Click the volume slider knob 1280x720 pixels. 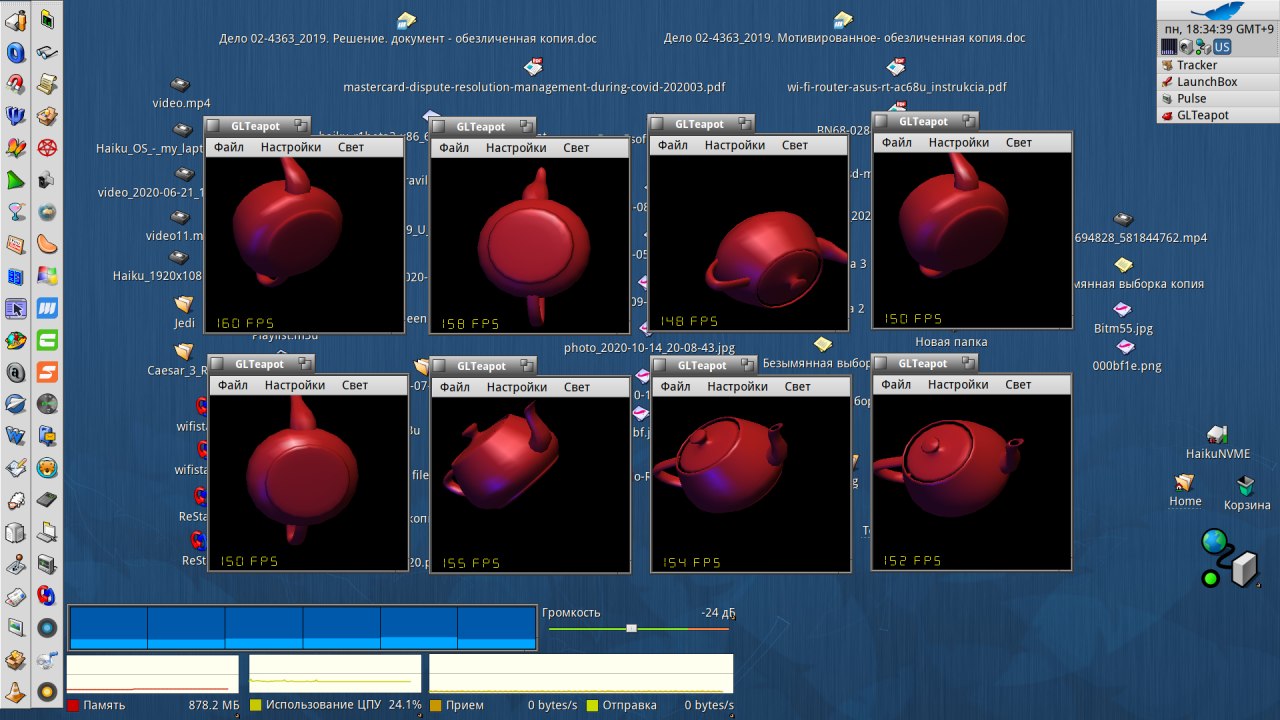click(x=631, y=628)
